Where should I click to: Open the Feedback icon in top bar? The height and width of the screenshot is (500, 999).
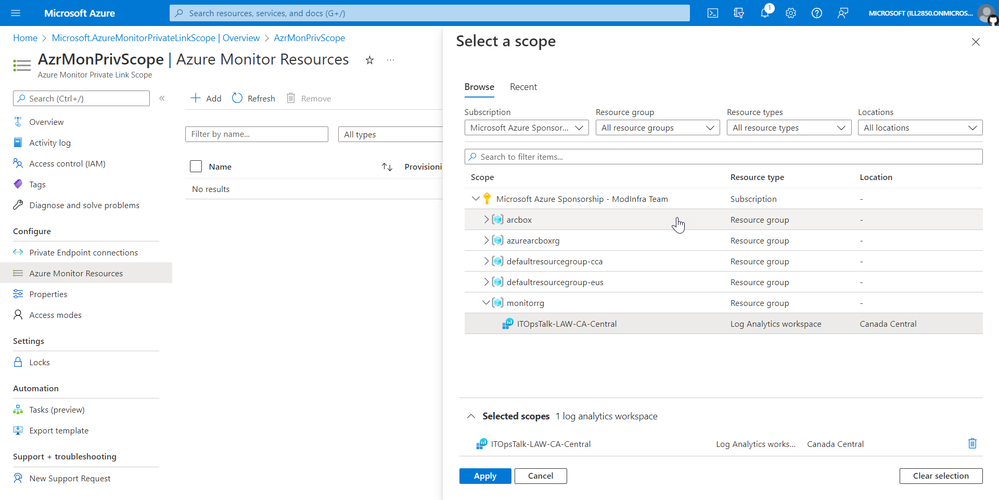843,13
